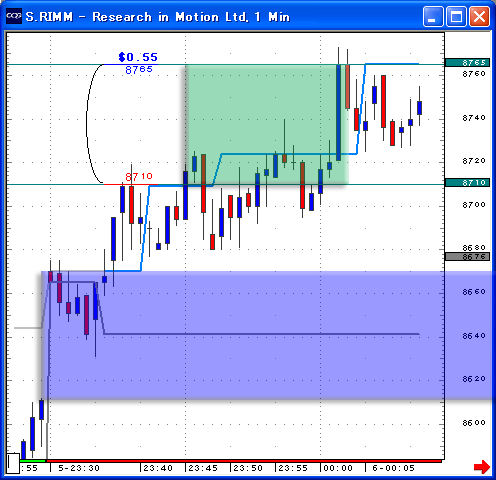
Task: Click the 8765 price marker on scale
Action: [467, 62]
